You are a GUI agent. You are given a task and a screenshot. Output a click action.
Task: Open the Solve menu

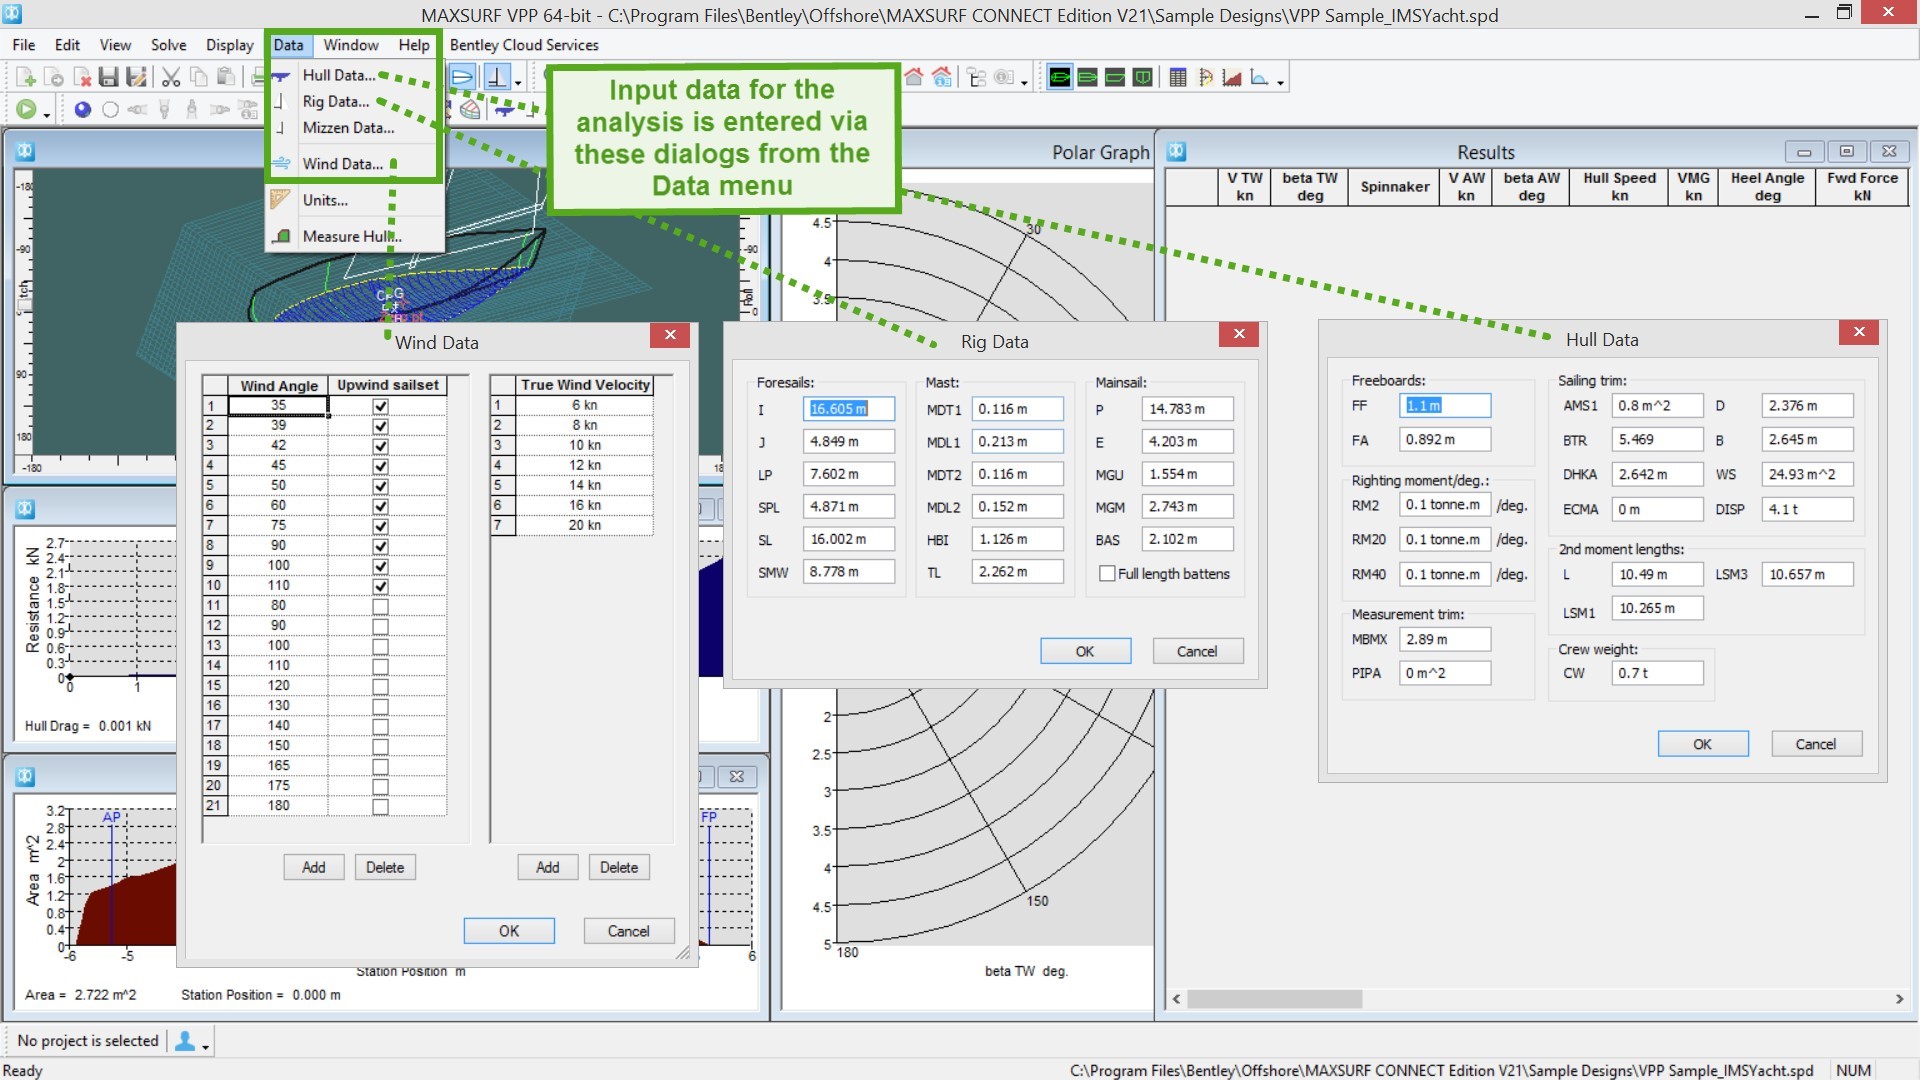tap(167, 45)
